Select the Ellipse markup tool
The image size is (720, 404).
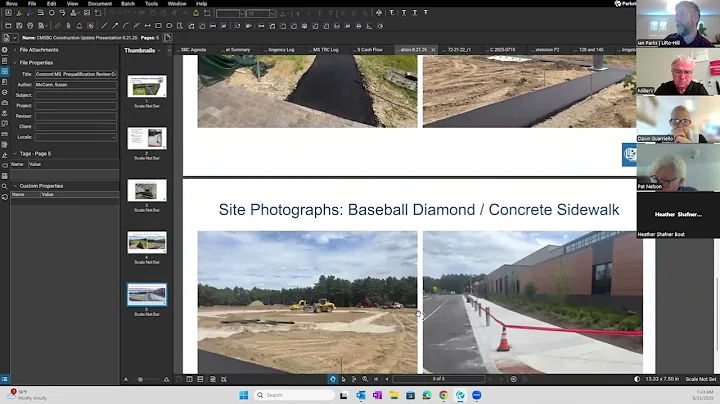coord(169,26)
